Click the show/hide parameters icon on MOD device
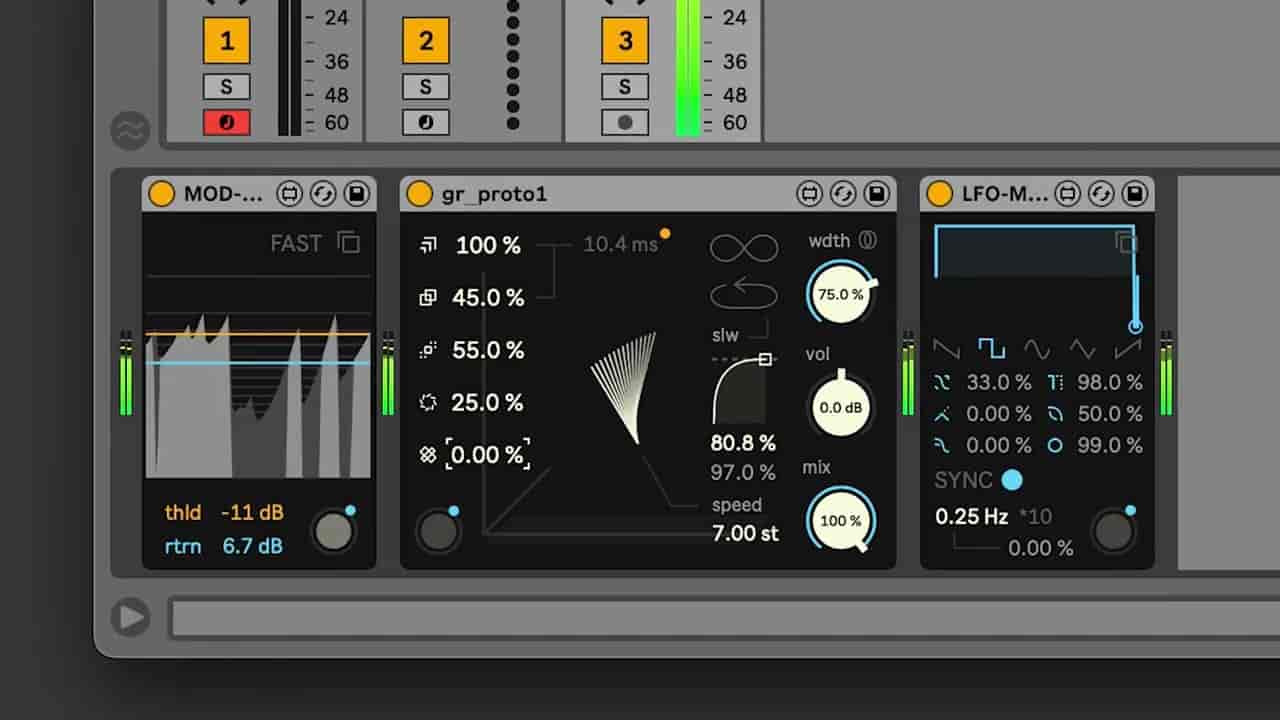Viewport: 1280px width, 720px height. [x=290, y=193]
